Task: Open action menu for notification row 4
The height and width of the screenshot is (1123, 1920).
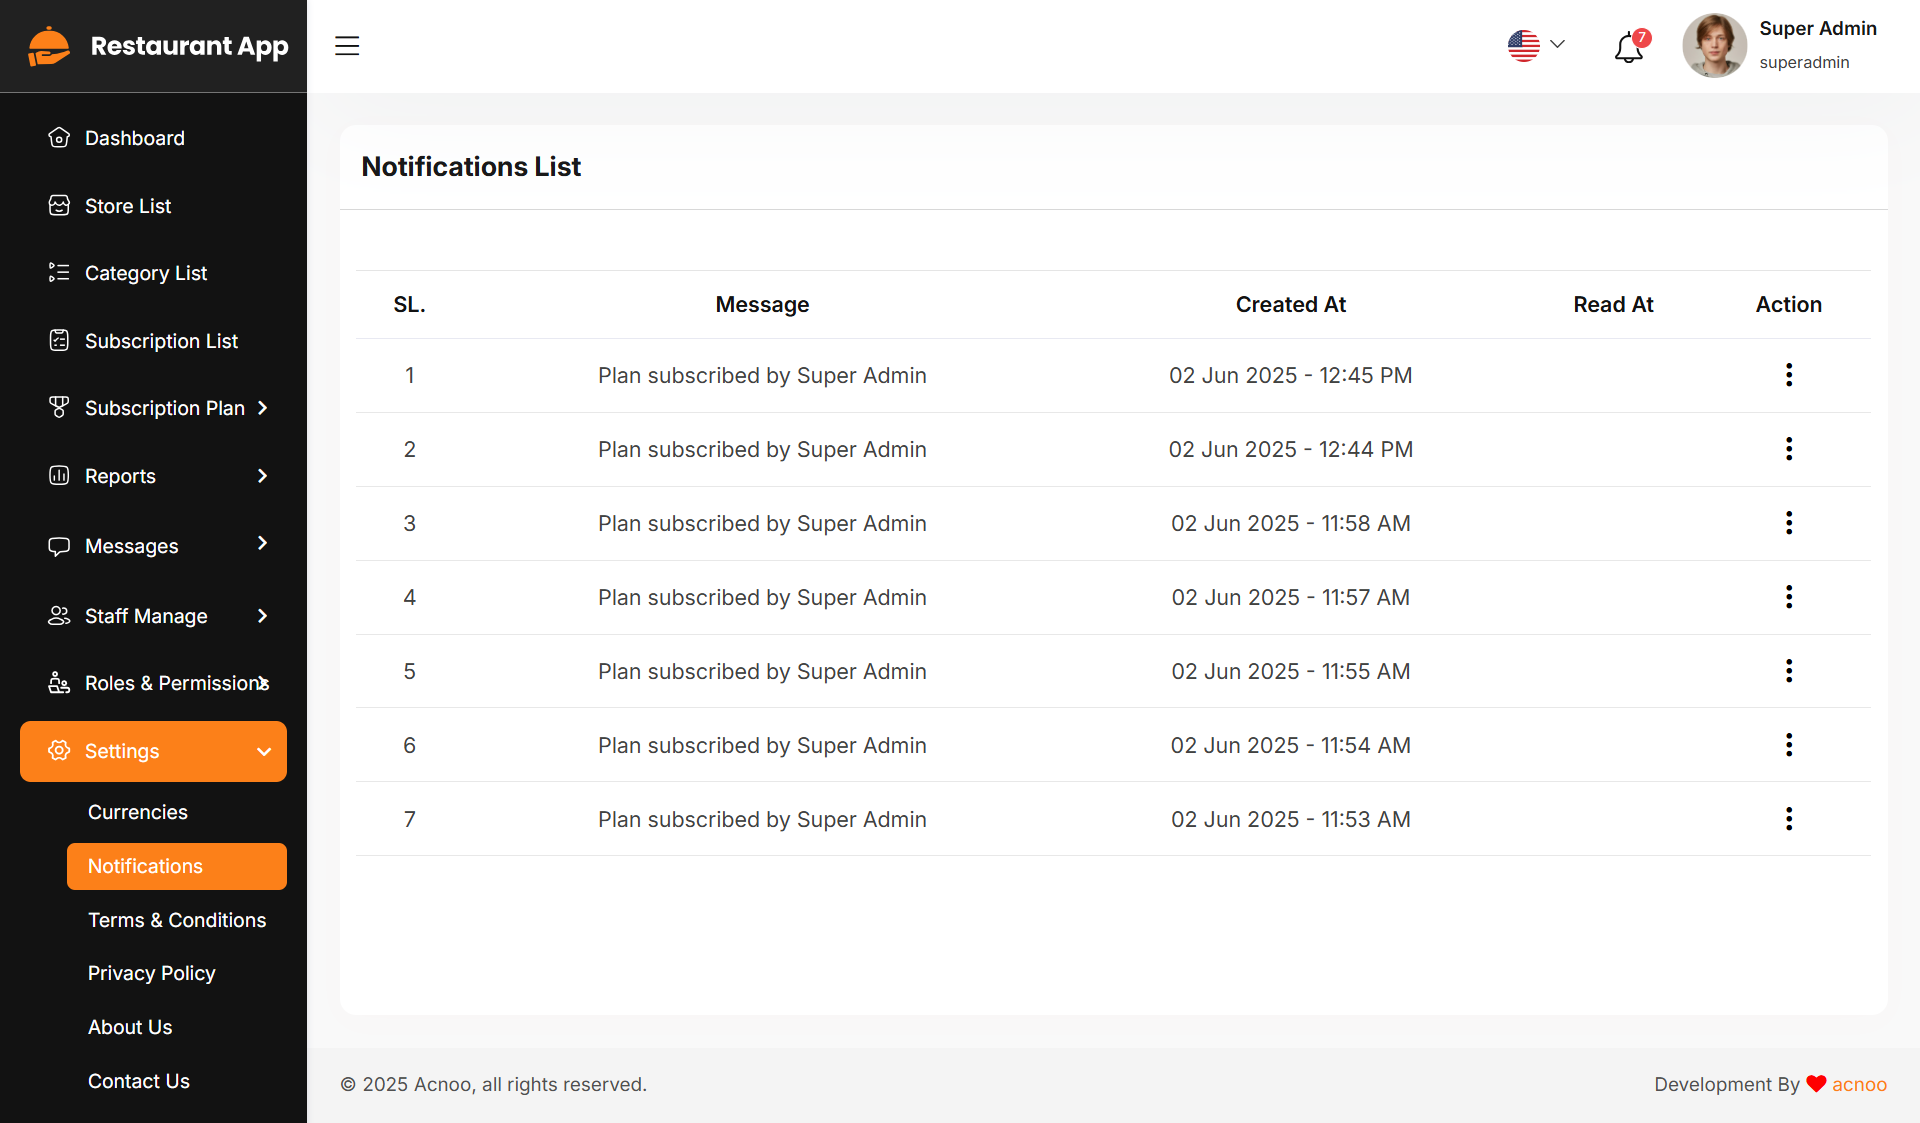Action: pos(1788,597)
